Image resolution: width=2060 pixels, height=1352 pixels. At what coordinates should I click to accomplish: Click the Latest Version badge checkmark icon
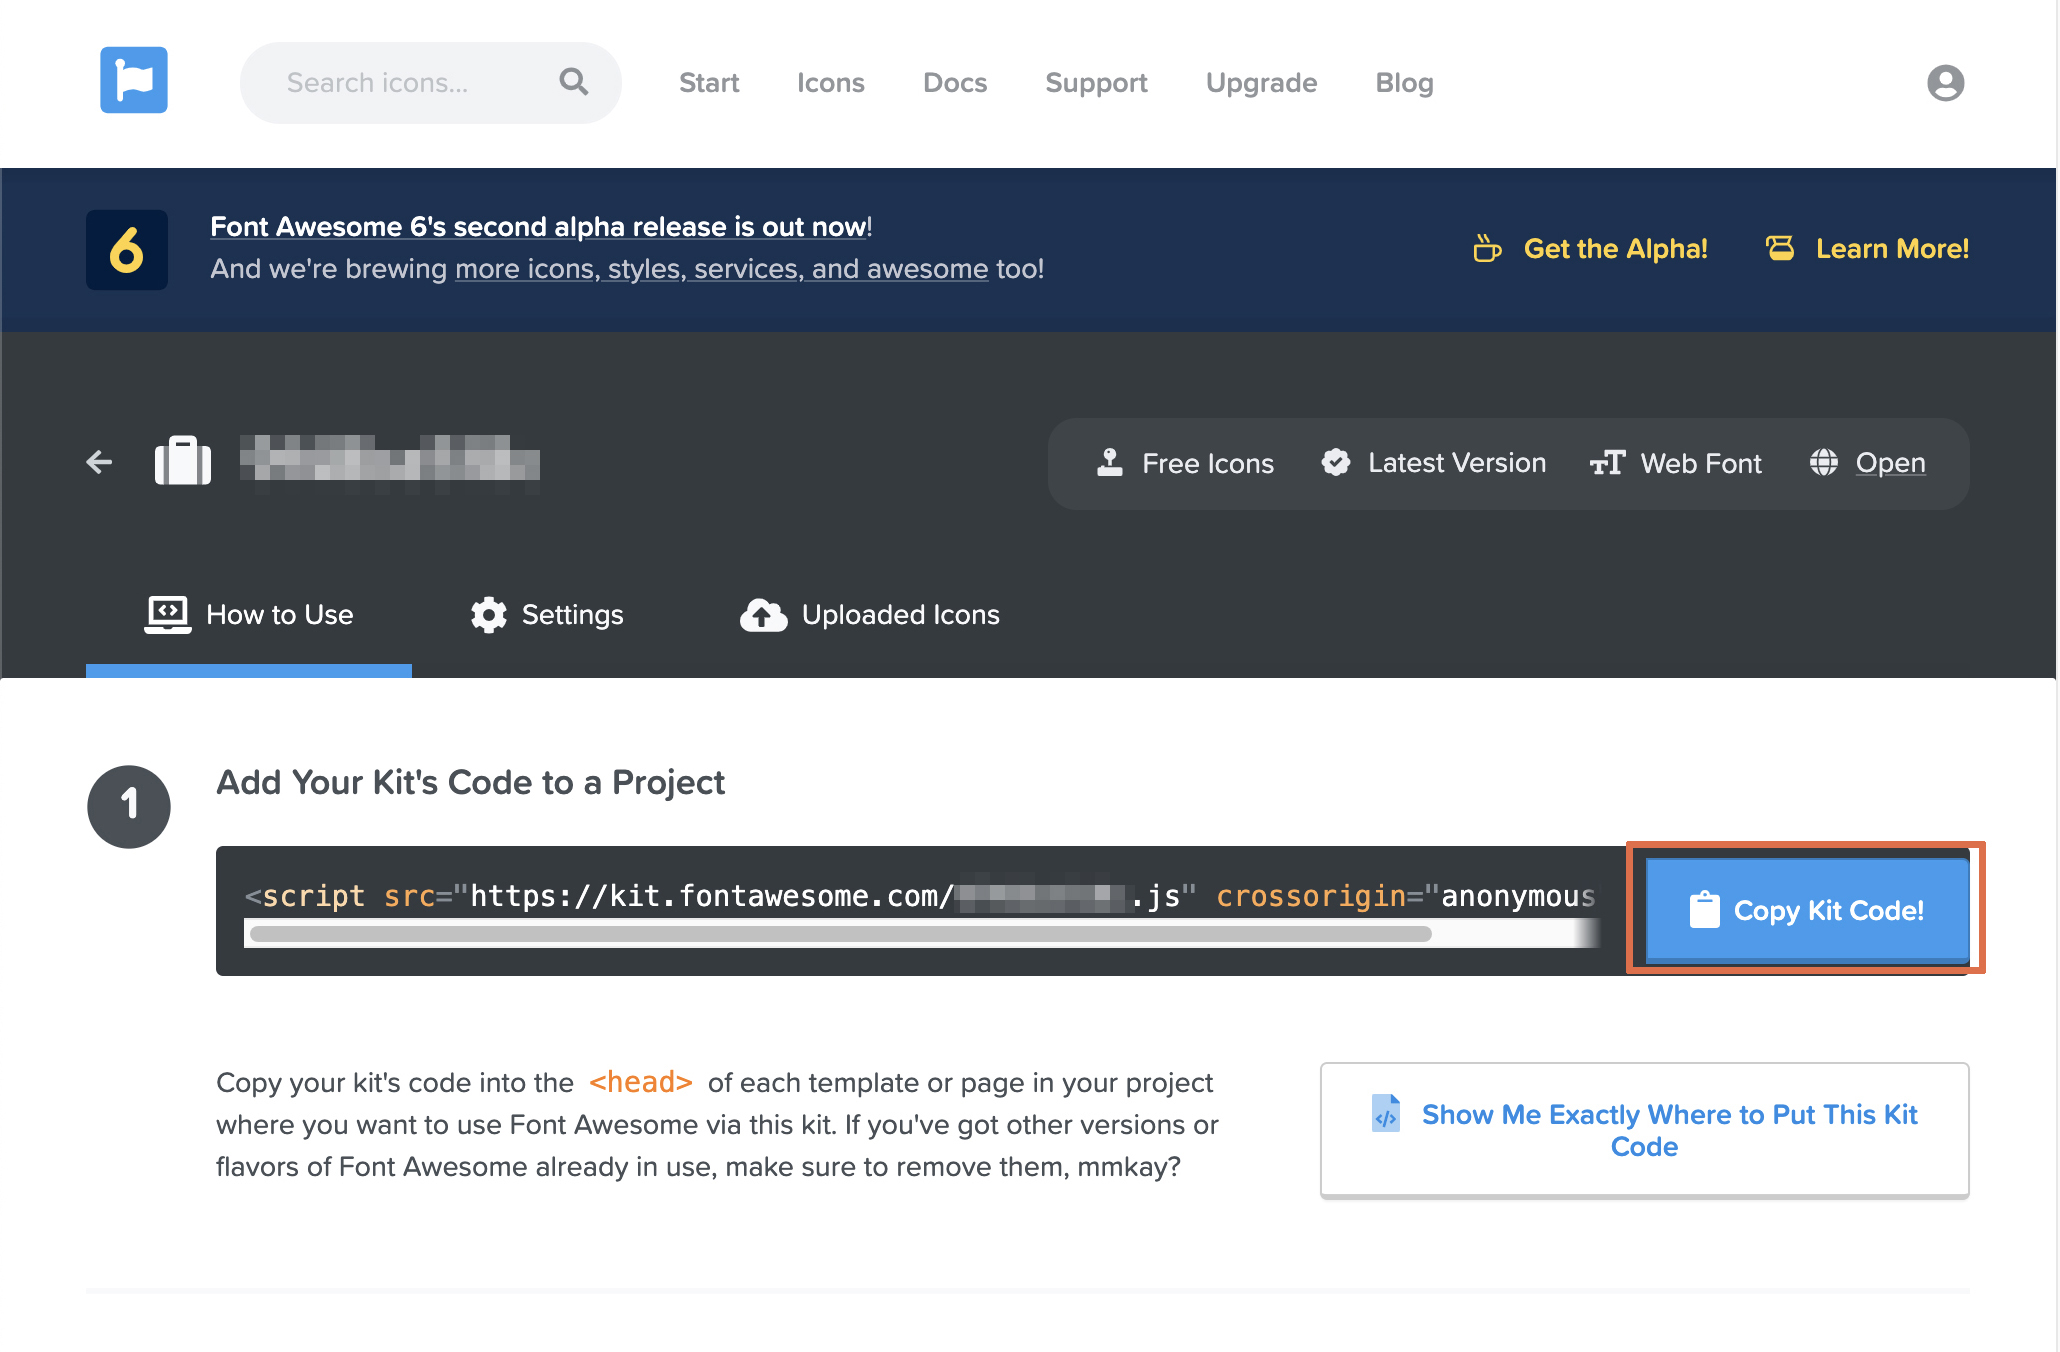(1335, 462)
